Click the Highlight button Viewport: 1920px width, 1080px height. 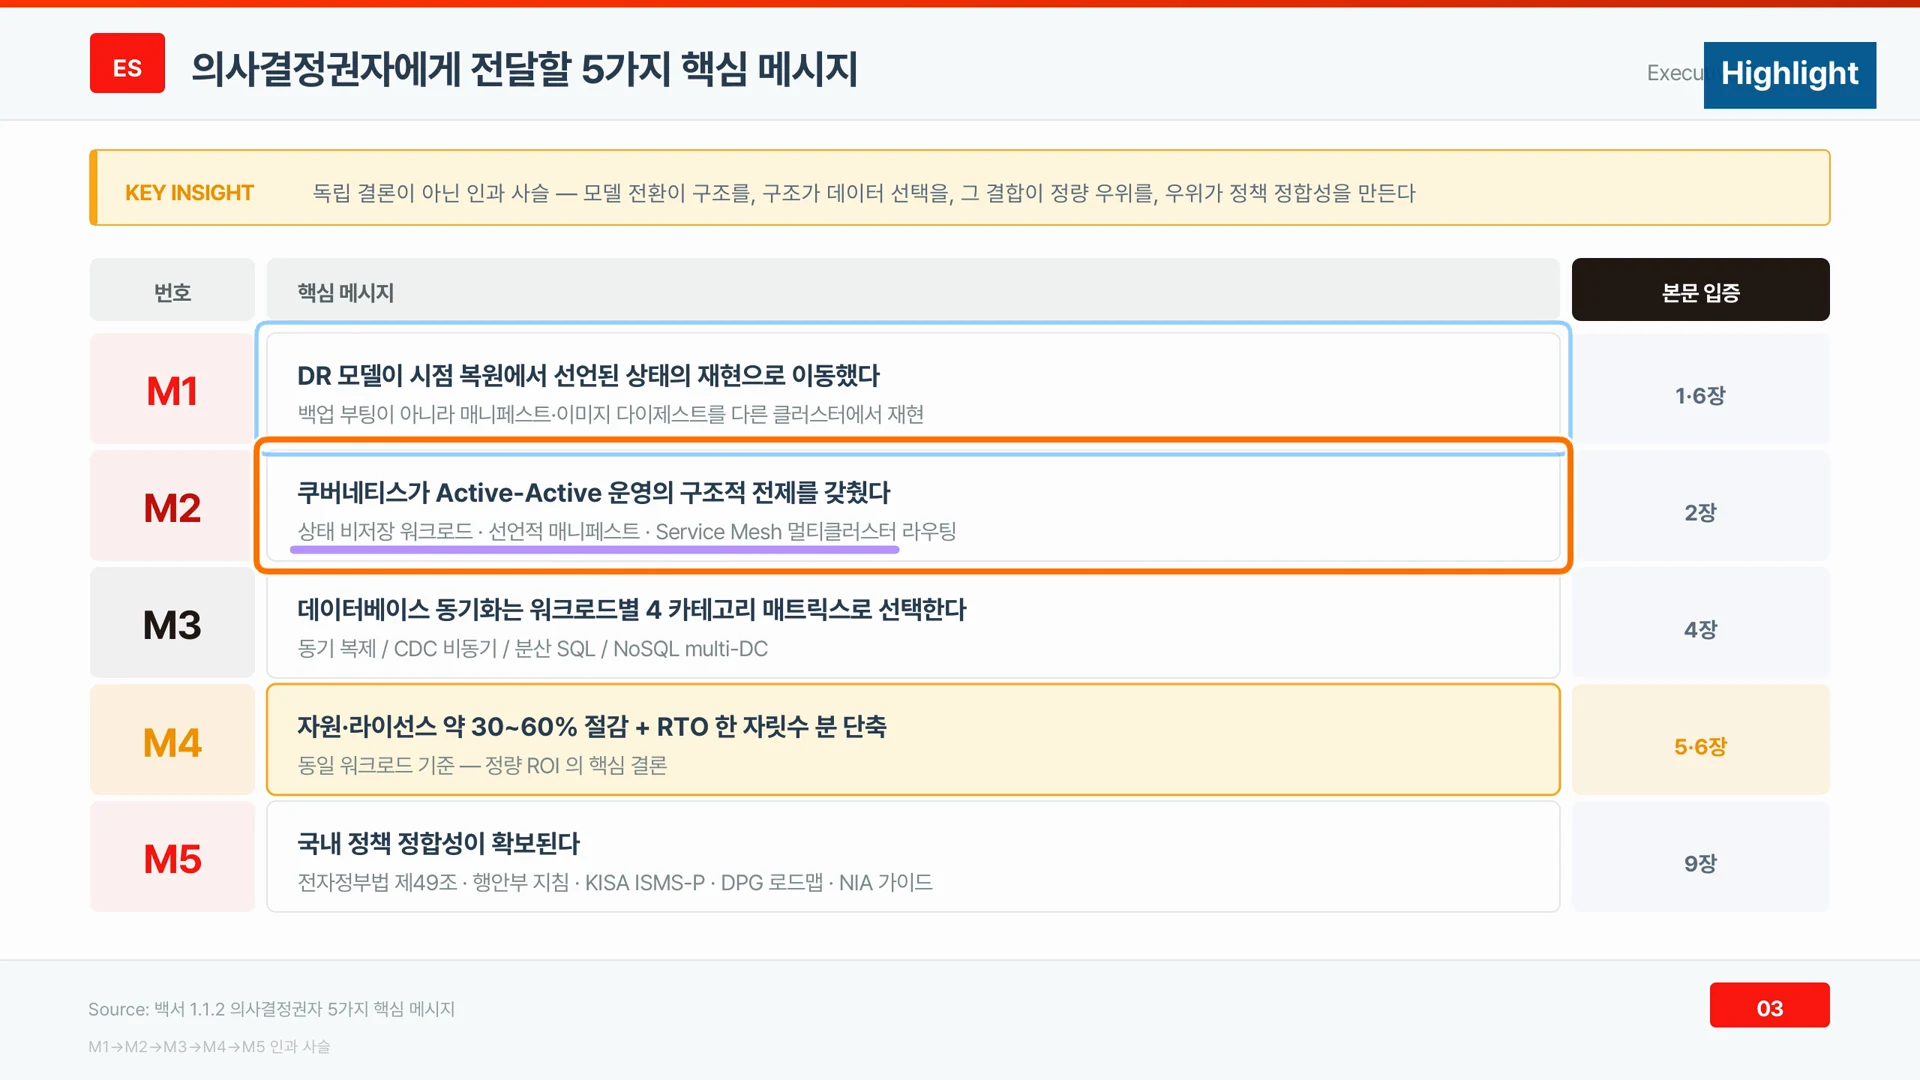(1789, 74)
